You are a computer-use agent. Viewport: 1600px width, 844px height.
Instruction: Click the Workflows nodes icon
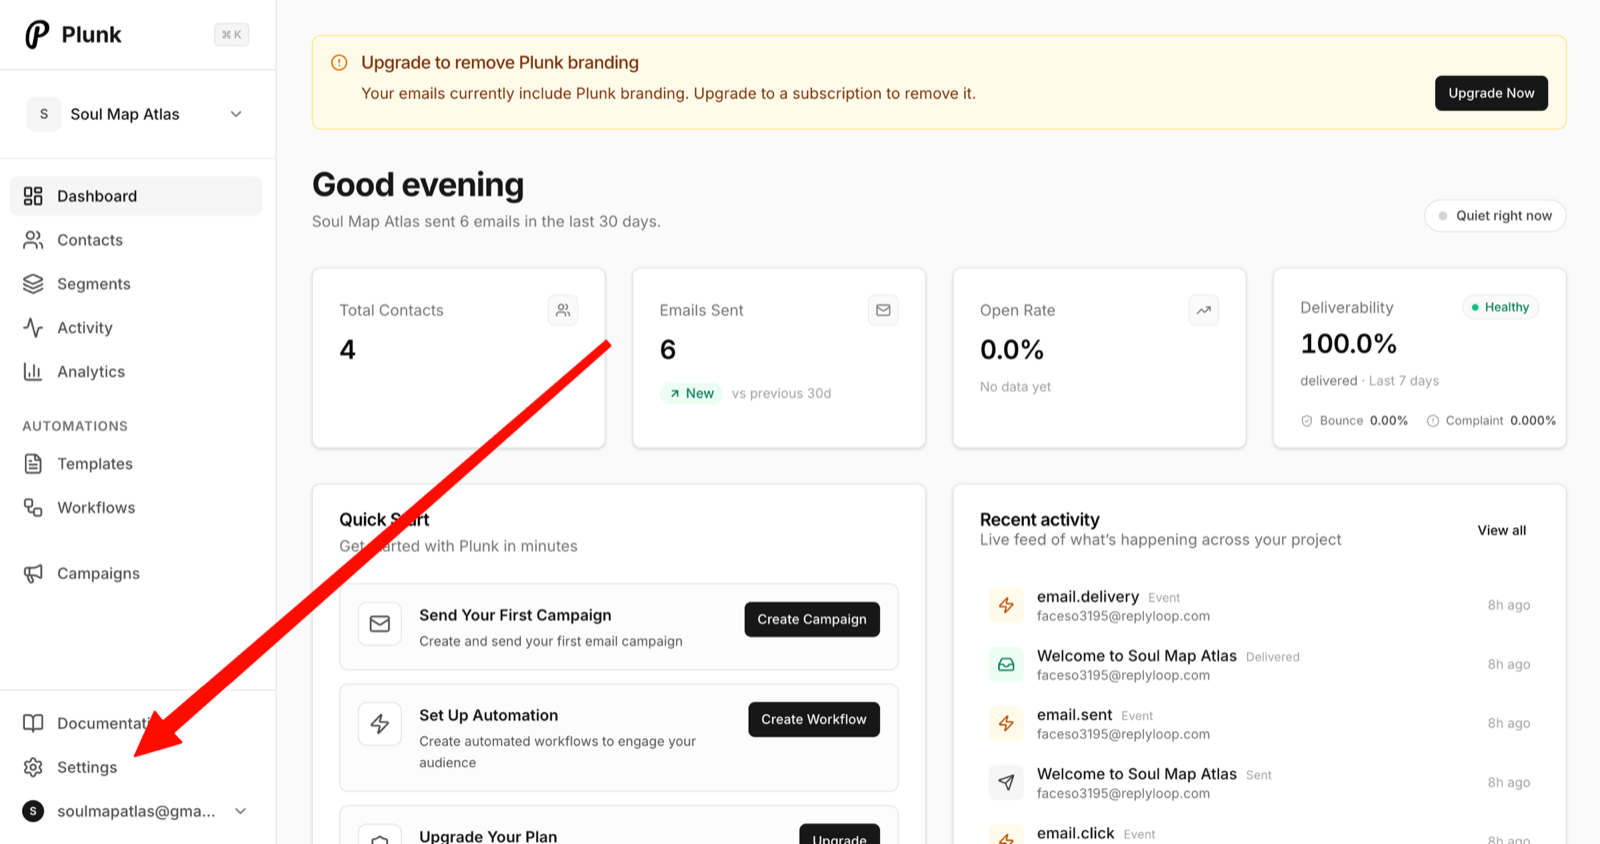(x=33, y=508)
